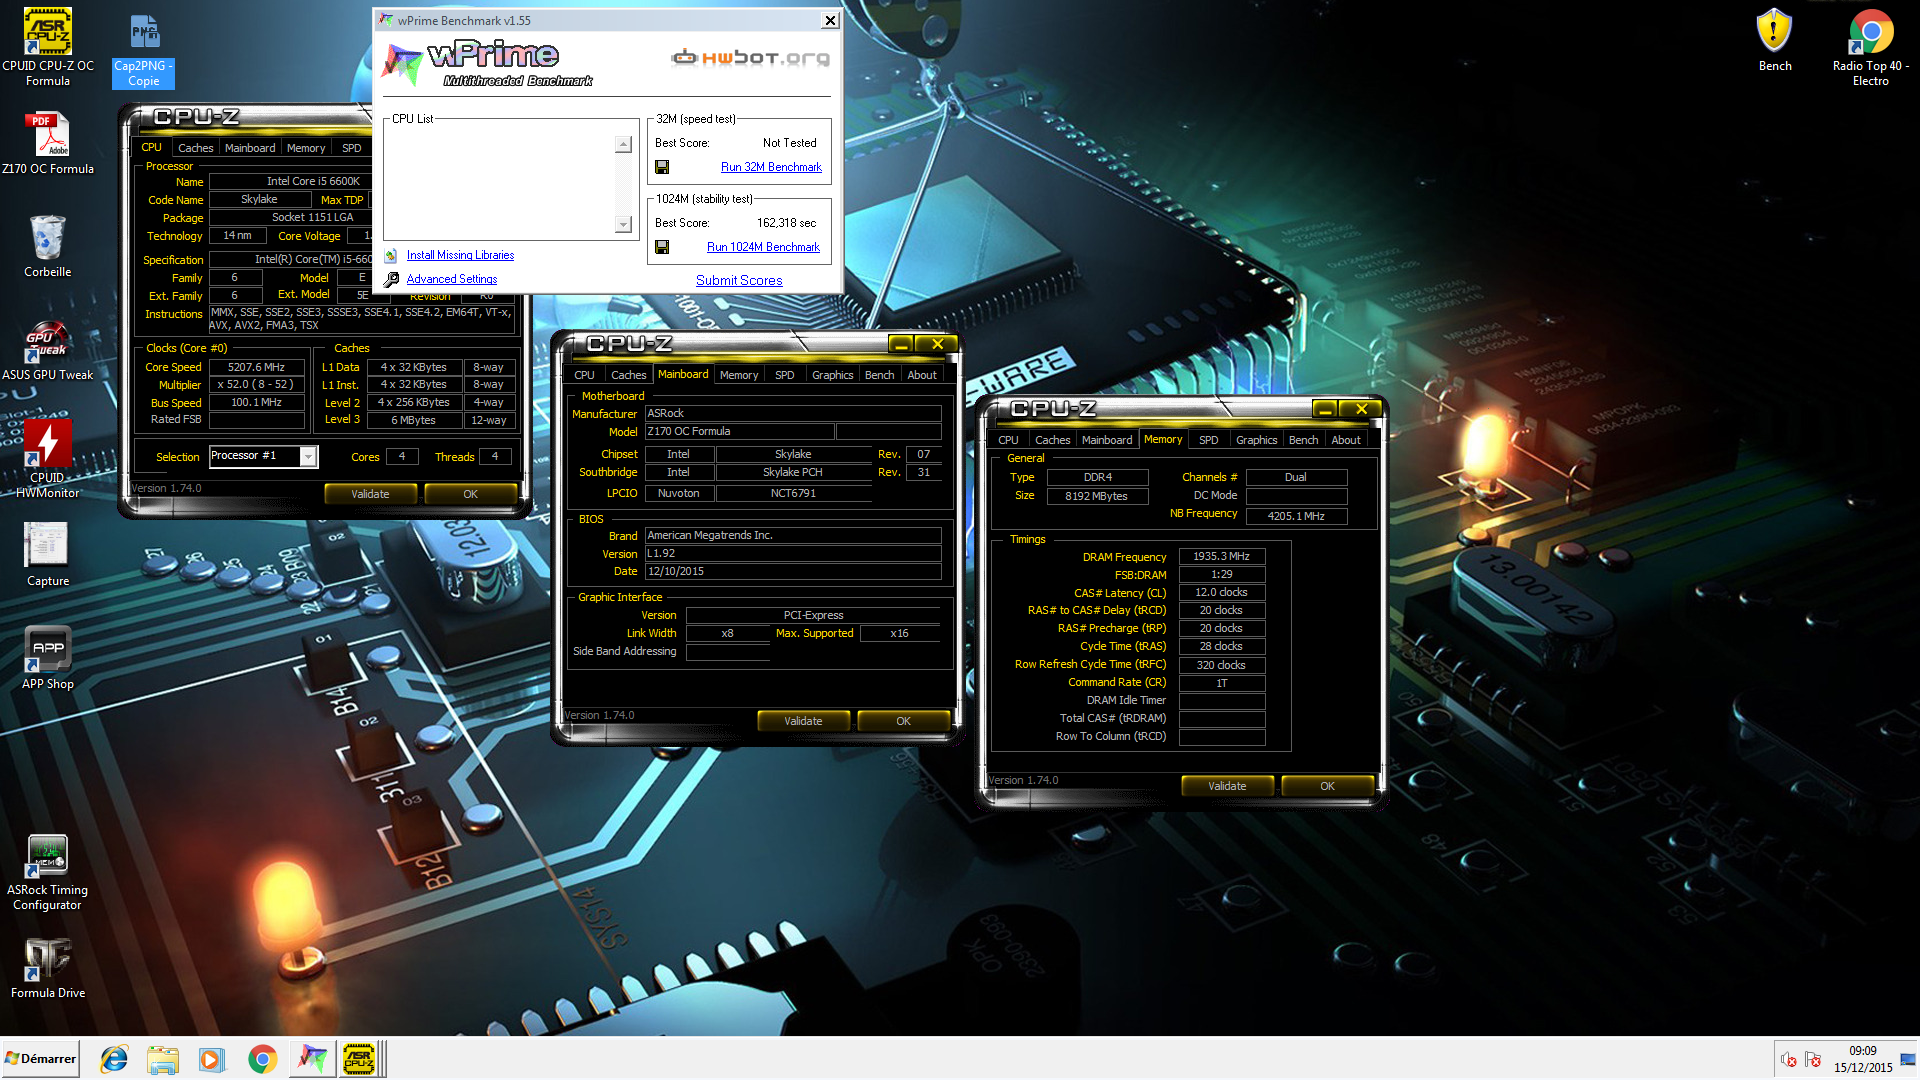Switch to wPrime taskbar button
The image size is (1920, 1080).
(x=312, y=1059)
